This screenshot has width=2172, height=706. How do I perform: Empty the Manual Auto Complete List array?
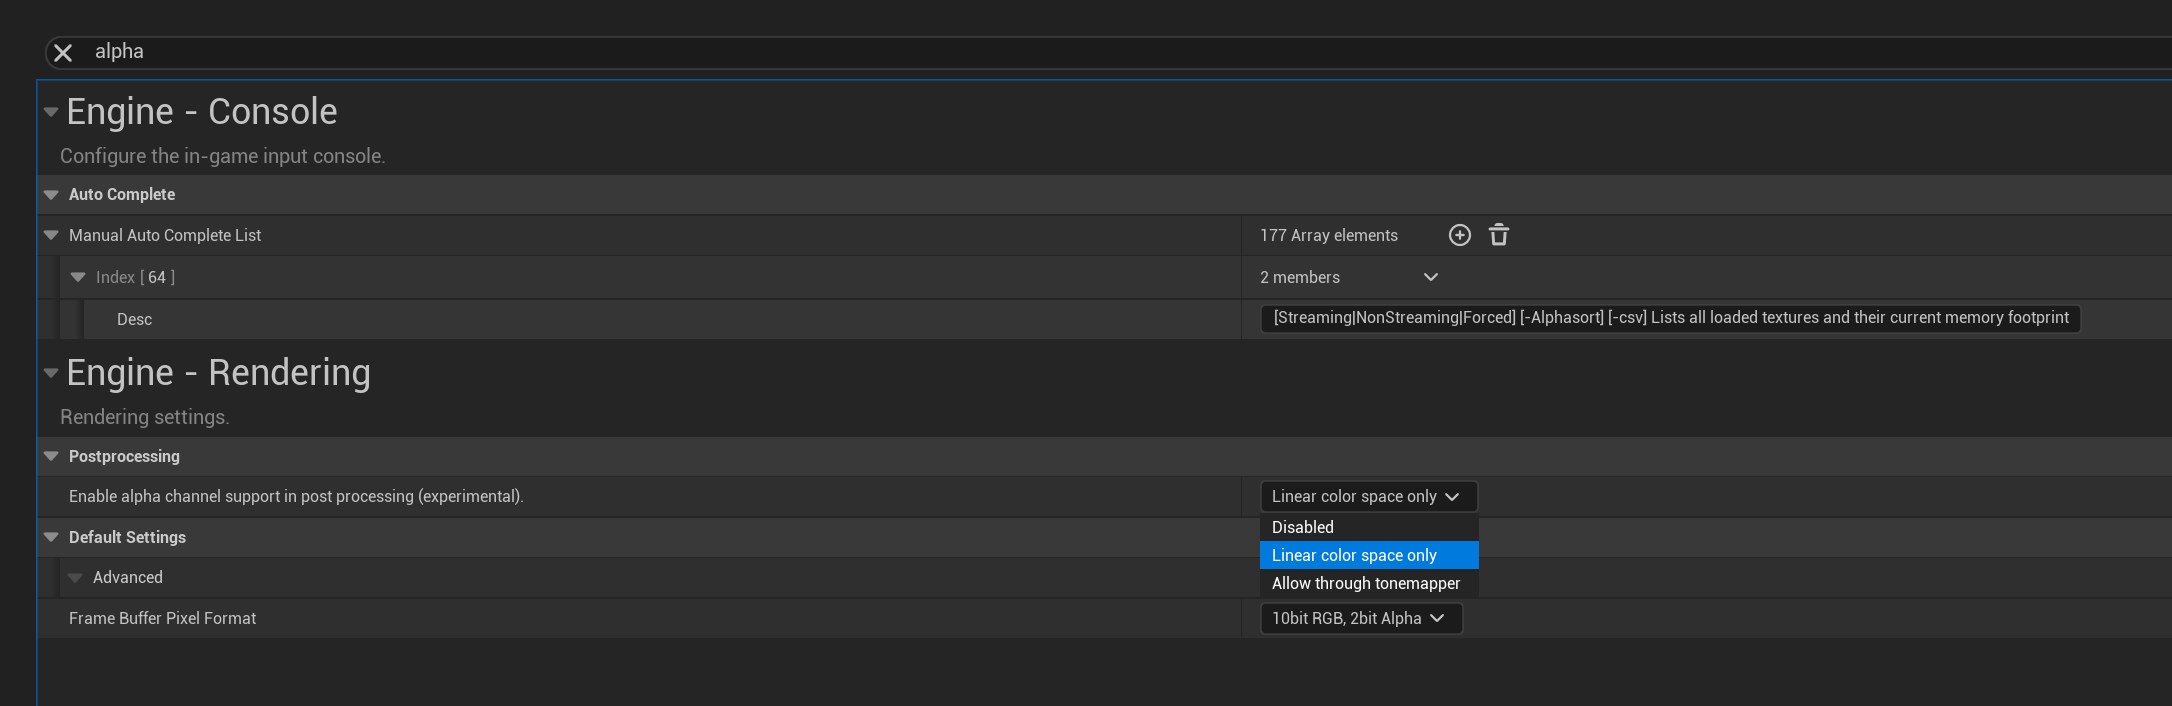(1499, 235)
